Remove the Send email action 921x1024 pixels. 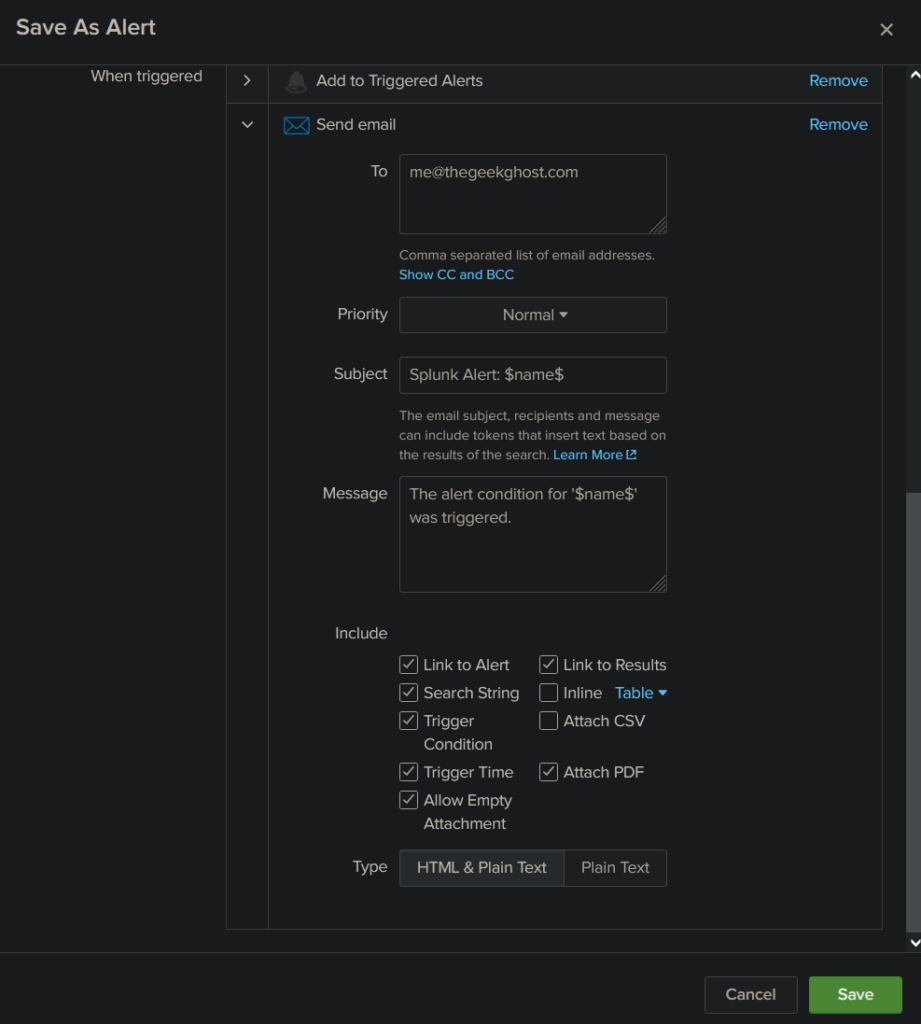838,124
